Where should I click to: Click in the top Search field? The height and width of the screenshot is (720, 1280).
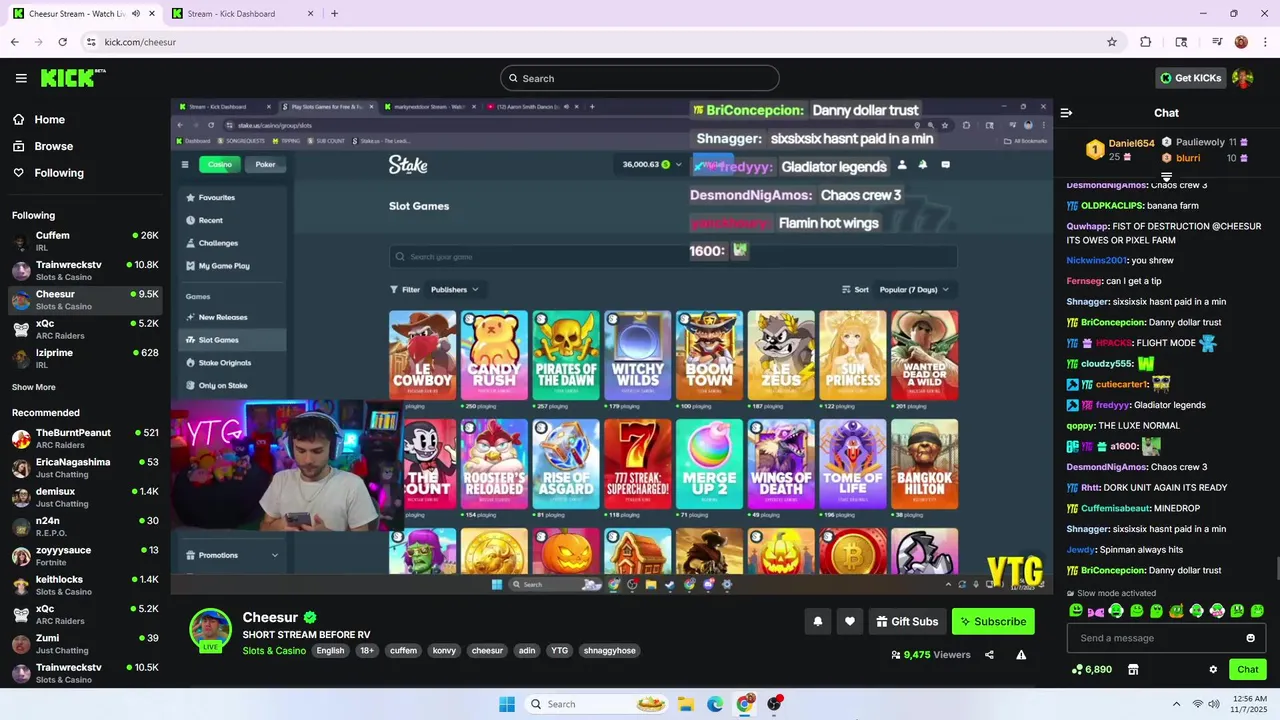(x=640, y=78)
